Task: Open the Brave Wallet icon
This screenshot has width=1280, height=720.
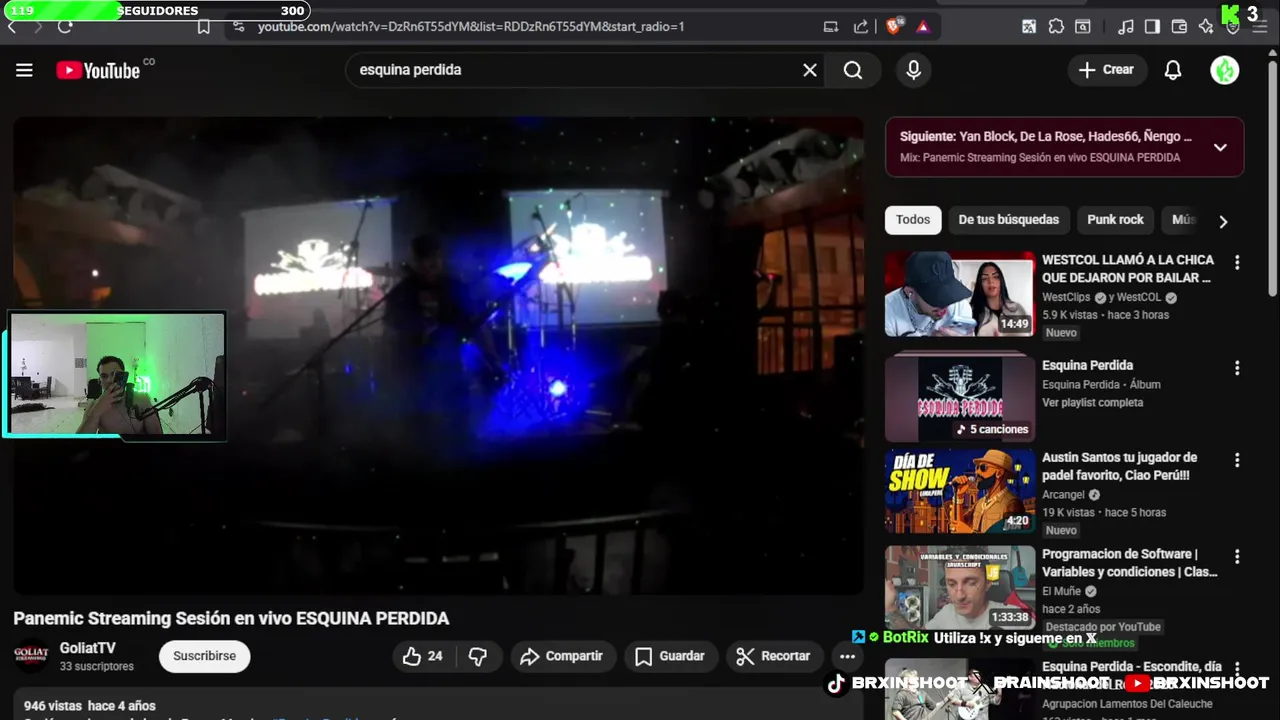Action: click(1179, 27)
